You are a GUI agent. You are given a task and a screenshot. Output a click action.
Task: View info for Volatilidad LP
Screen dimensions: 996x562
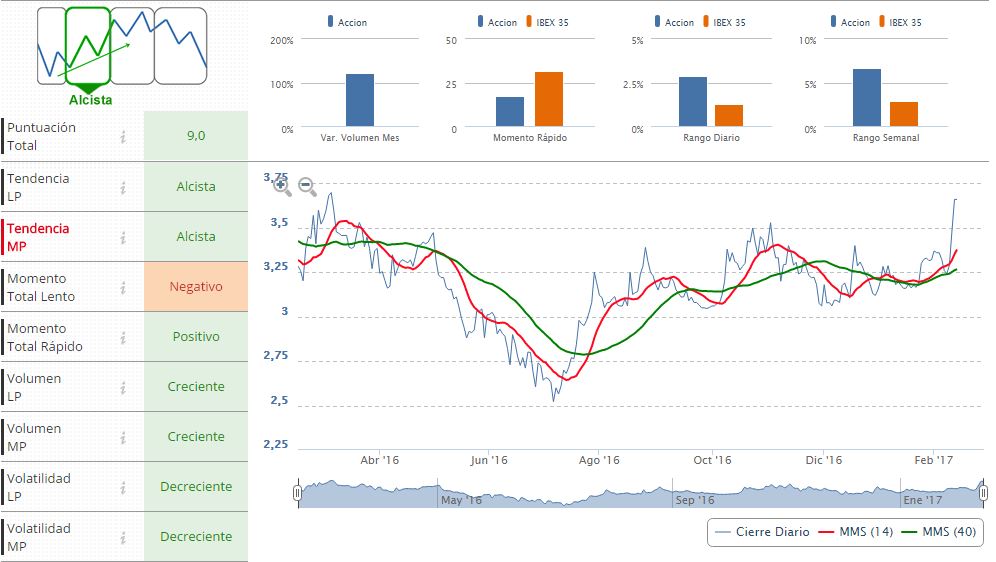point(123,488)
